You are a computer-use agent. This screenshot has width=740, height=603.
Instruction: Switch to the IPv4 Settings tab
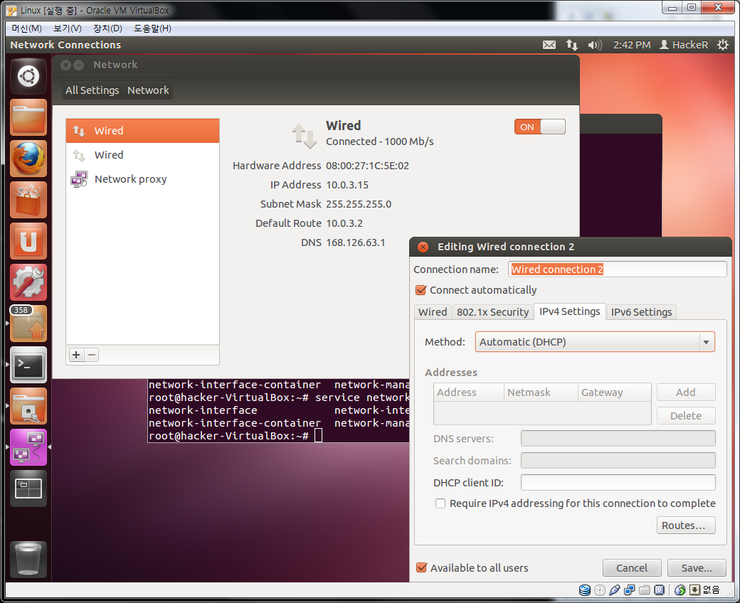click(x=570, y=311)
